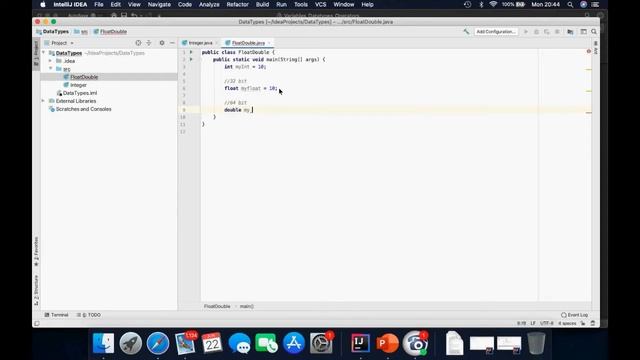This screenshot has height=360, width=640.
Task: Click the Collapse All icon in Project panel
Action: (x=149, y=43)
